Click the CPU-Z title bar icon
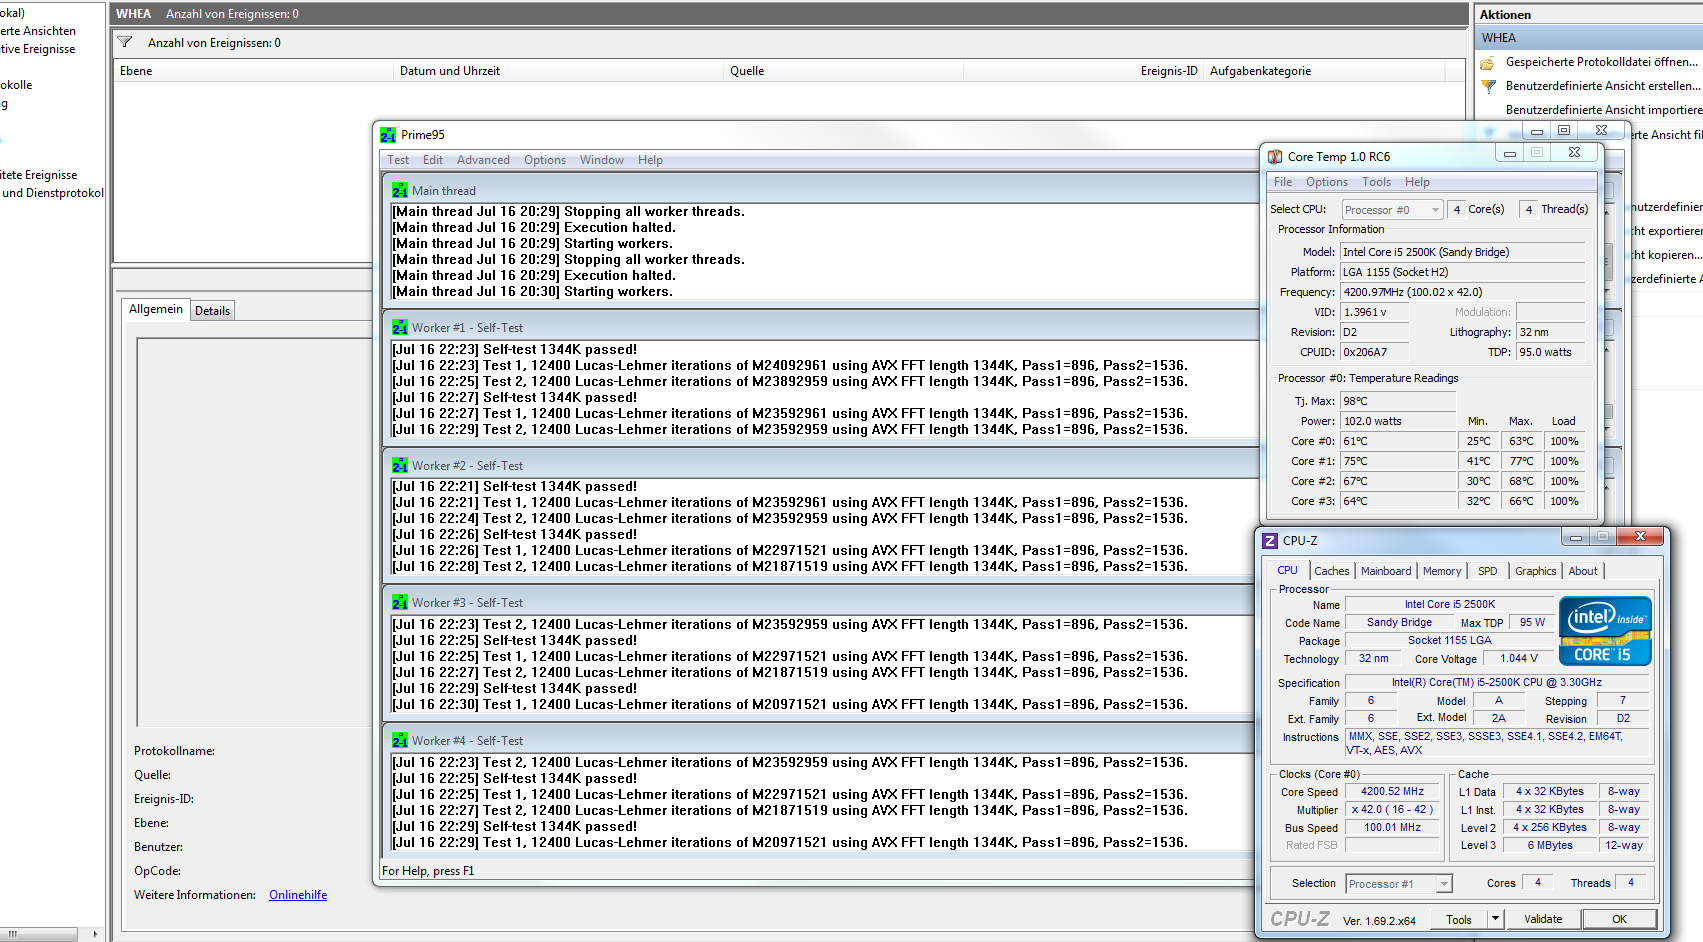Image resolution: width=1703 pixels, height=942 pixels. pyautogui.click(x=1270, y=540)
